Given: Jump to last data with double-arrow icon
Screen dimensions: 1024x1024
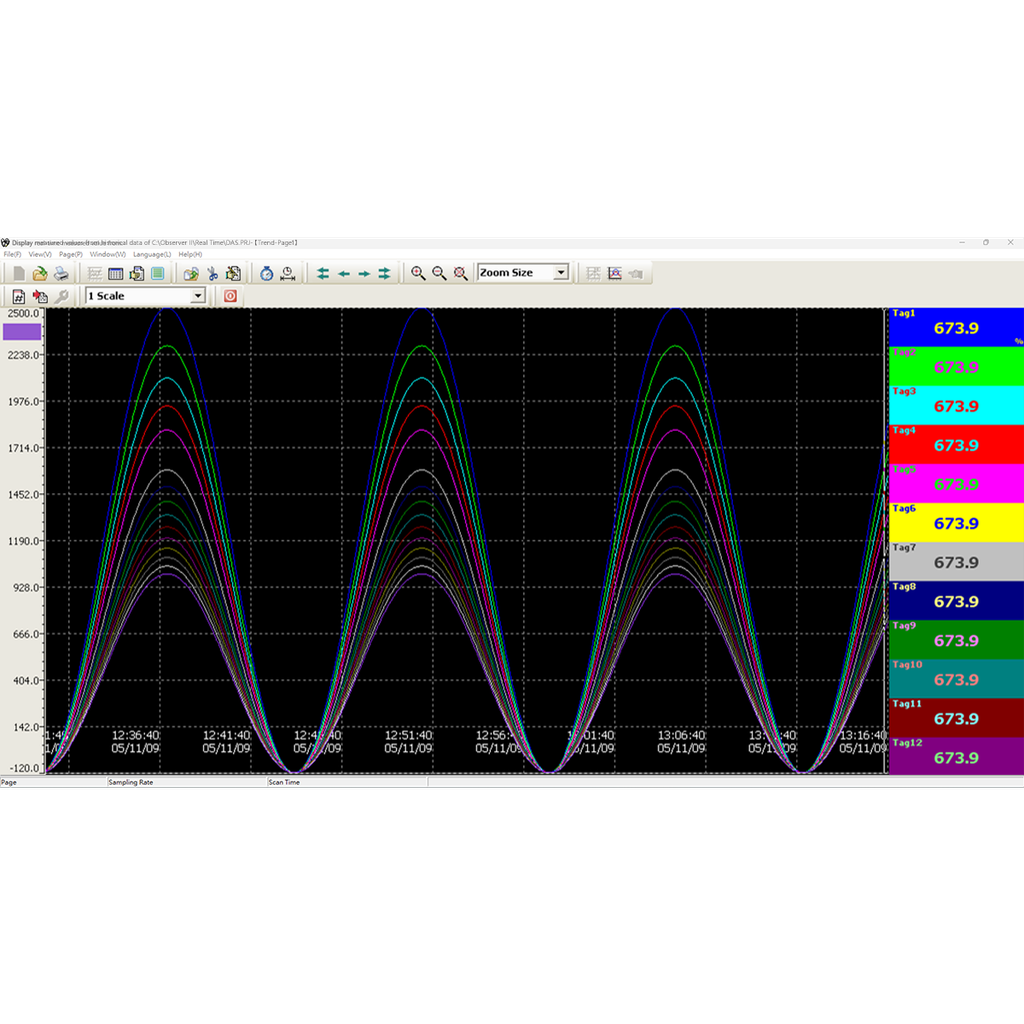Looking at the screenshot, I should coord(383,273).
